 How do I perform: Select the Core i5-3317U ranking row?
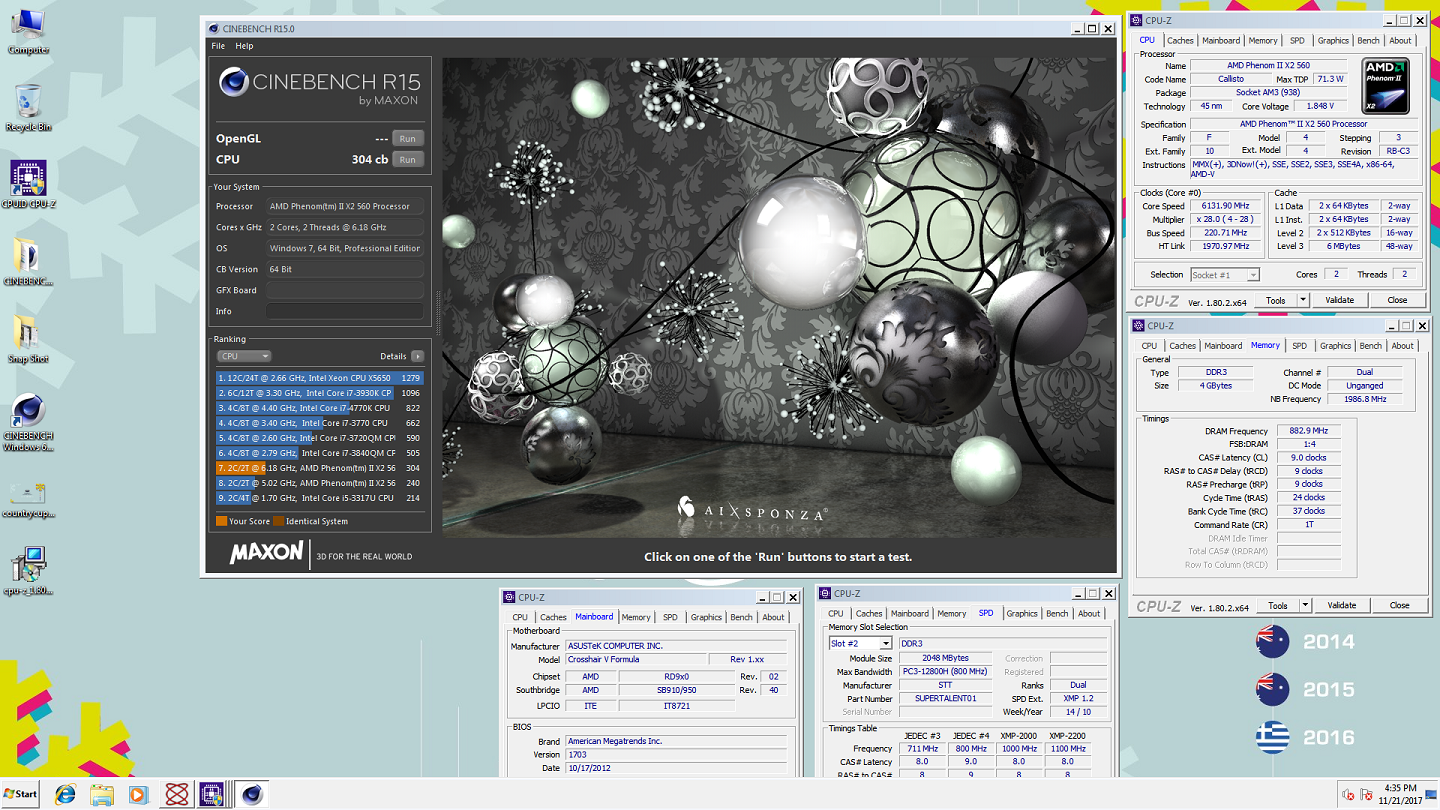(320, 498)
